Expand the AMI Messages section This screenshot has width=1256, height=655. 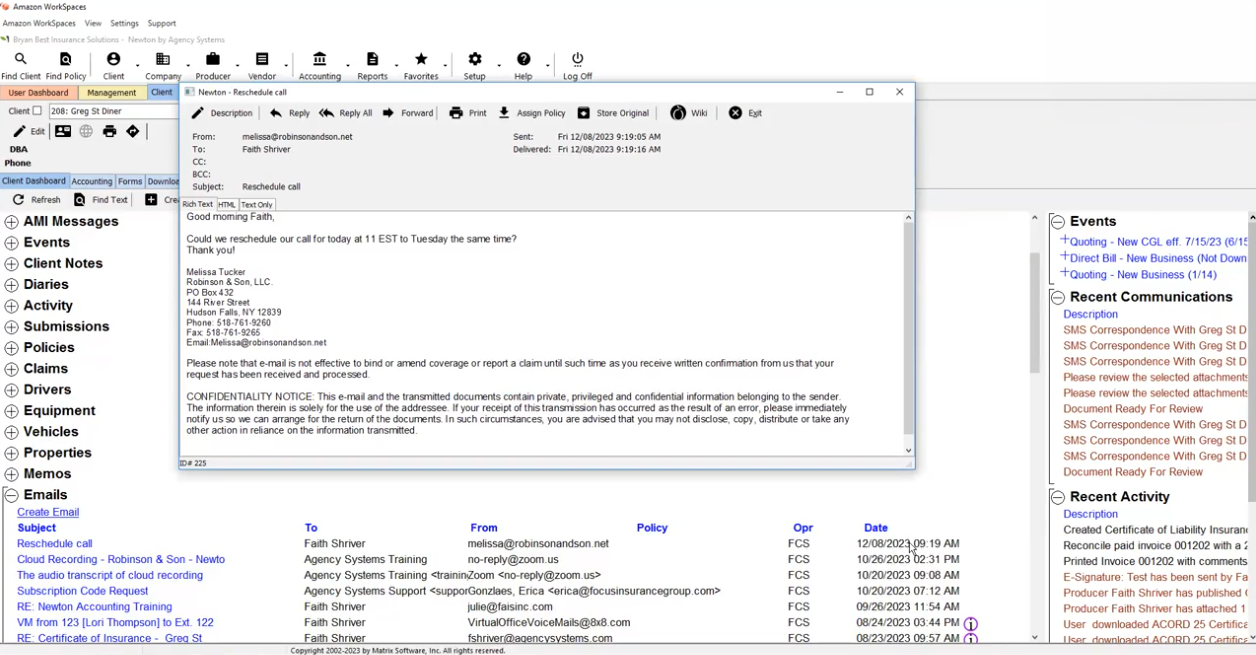(12, 222)
